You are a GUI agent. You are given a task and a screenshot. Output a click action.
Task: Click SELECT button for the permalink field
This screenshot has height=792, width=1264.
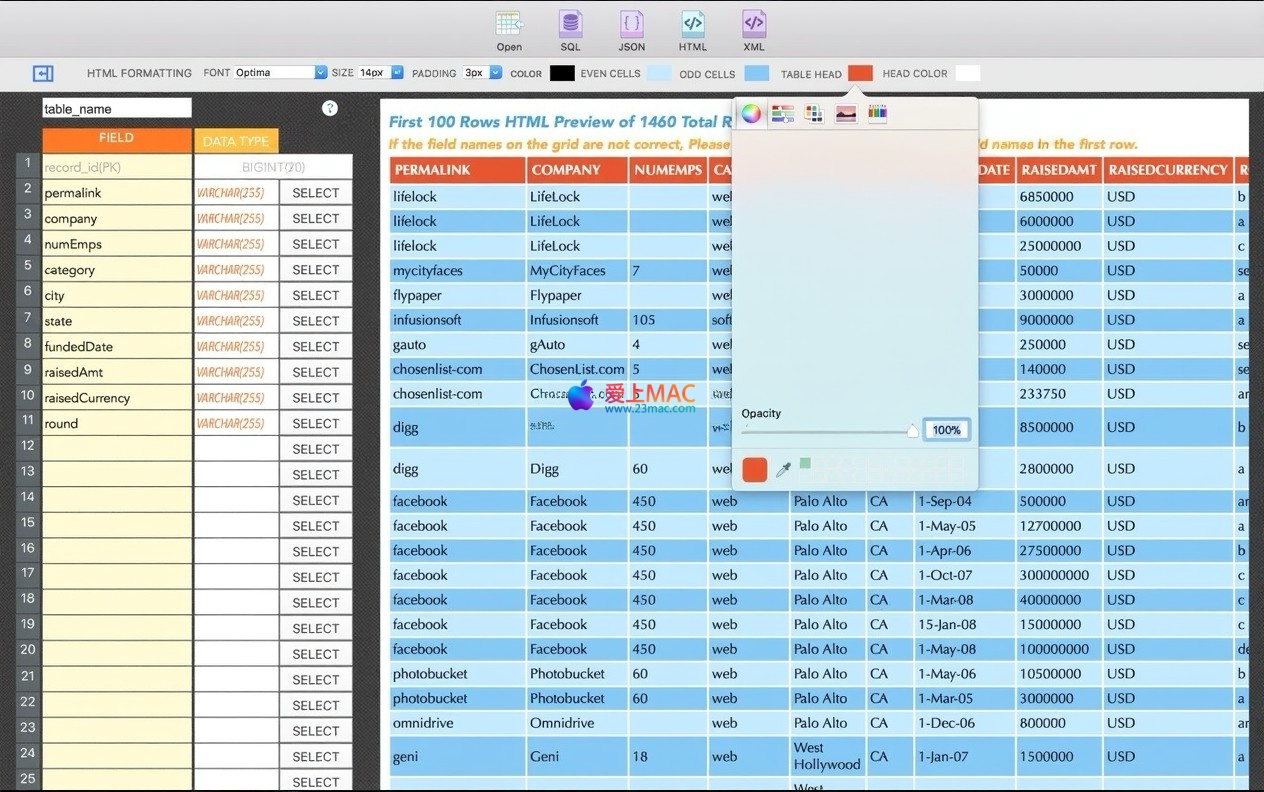[x=316, y=193]
